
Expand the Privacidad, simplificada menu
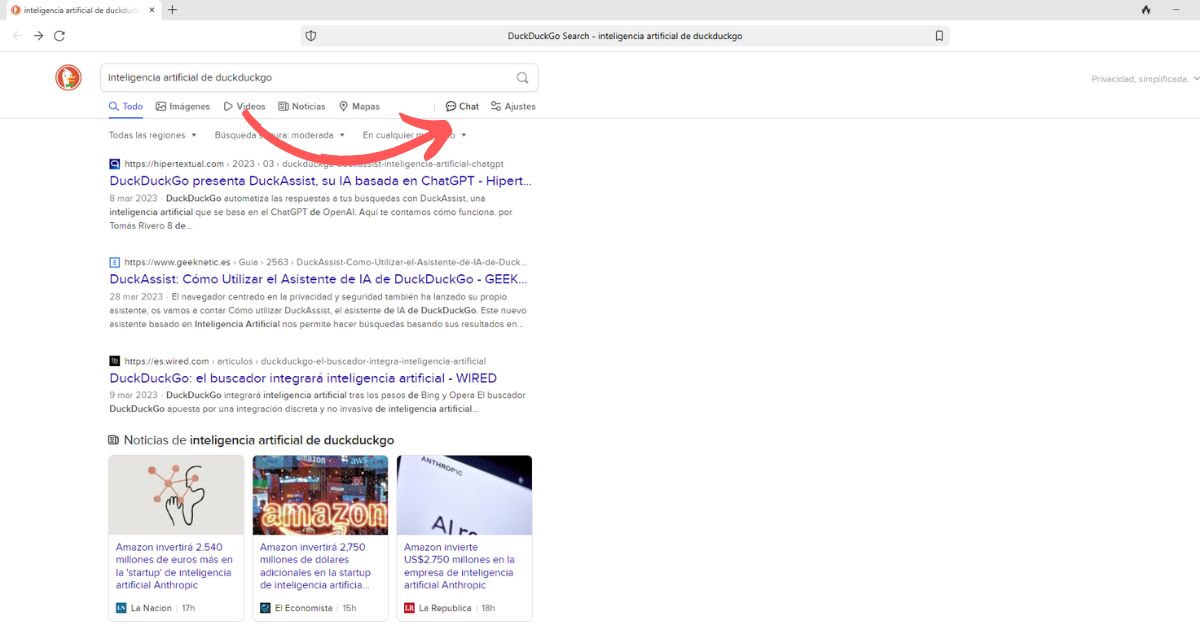[x=1144, y=78]
